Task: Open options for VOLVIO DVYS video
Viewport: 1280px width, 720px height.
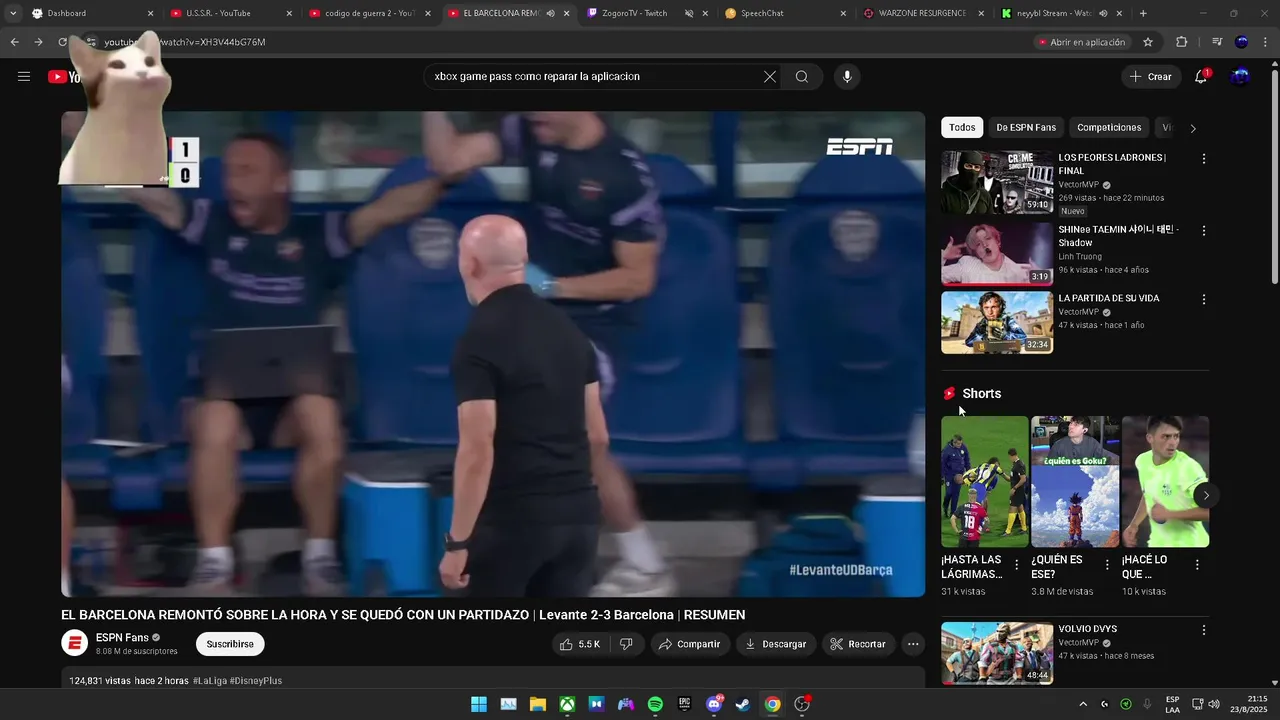Action: coord(1204,630)
